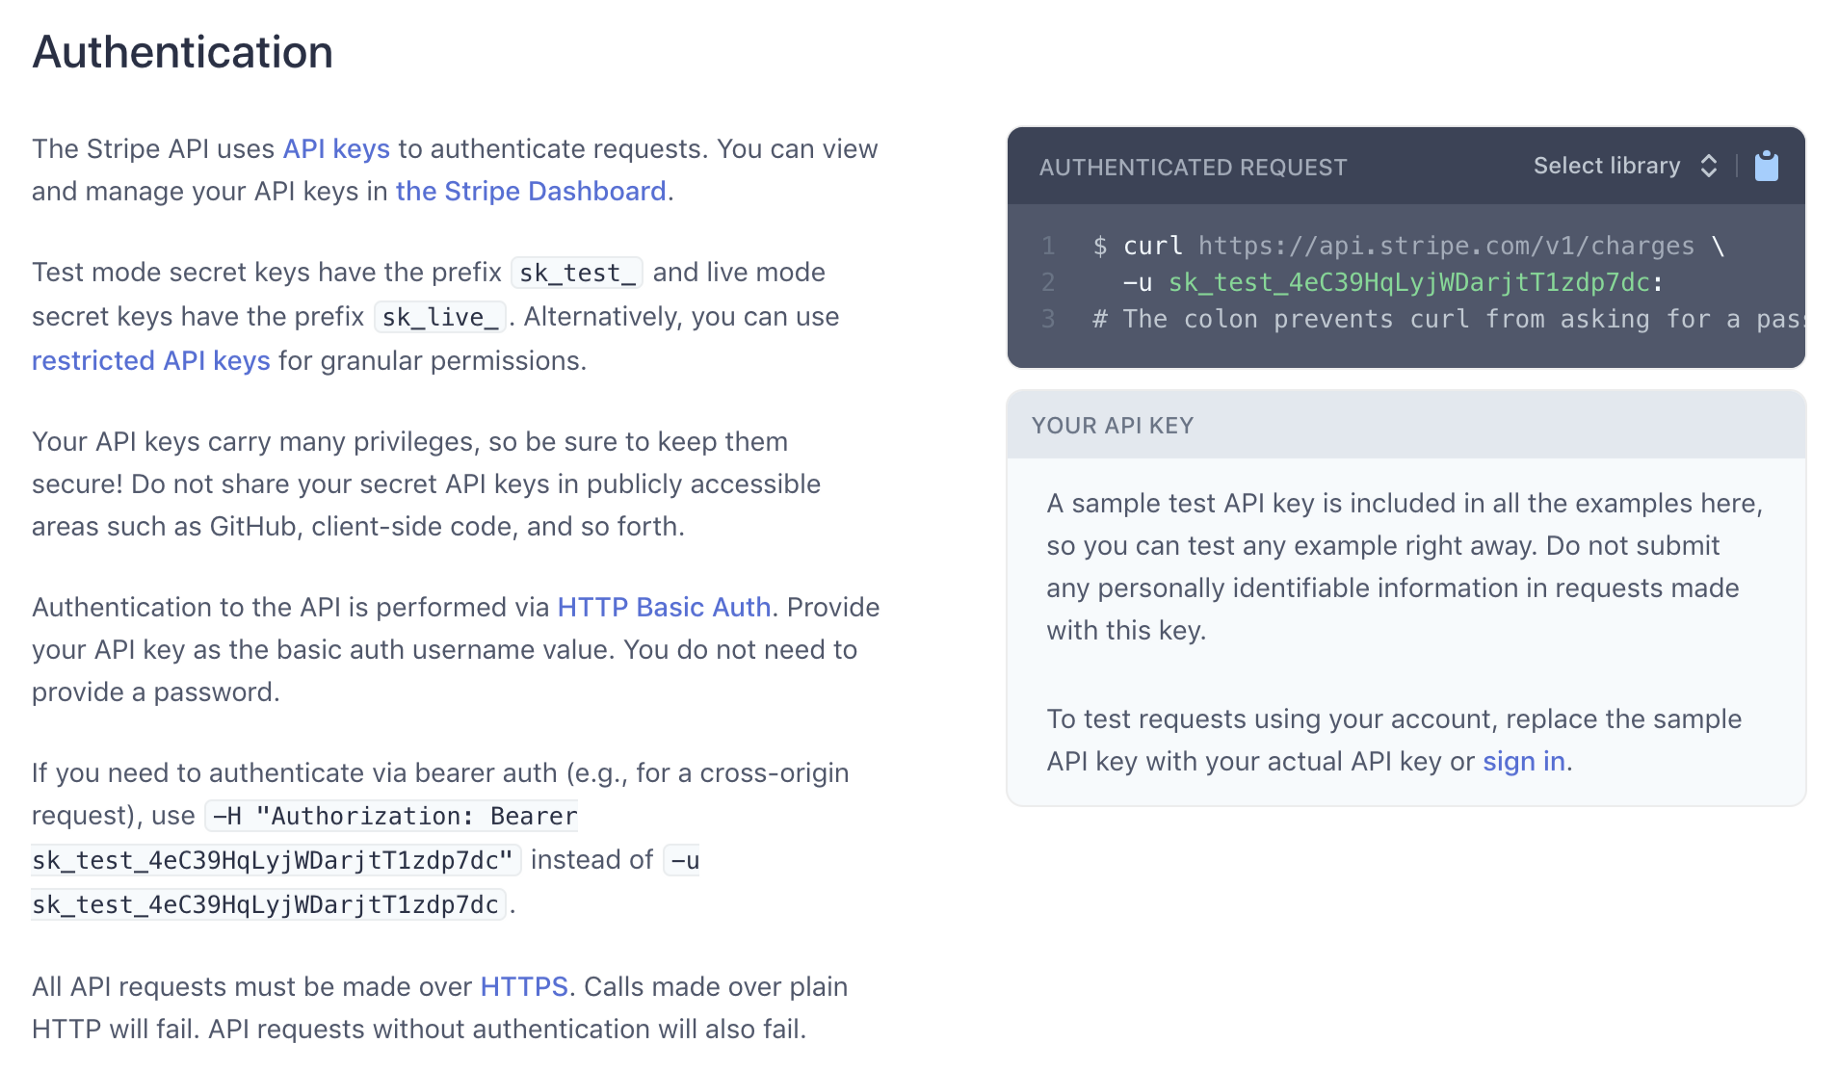Follow the restricted API keys link

coord(151,360)
